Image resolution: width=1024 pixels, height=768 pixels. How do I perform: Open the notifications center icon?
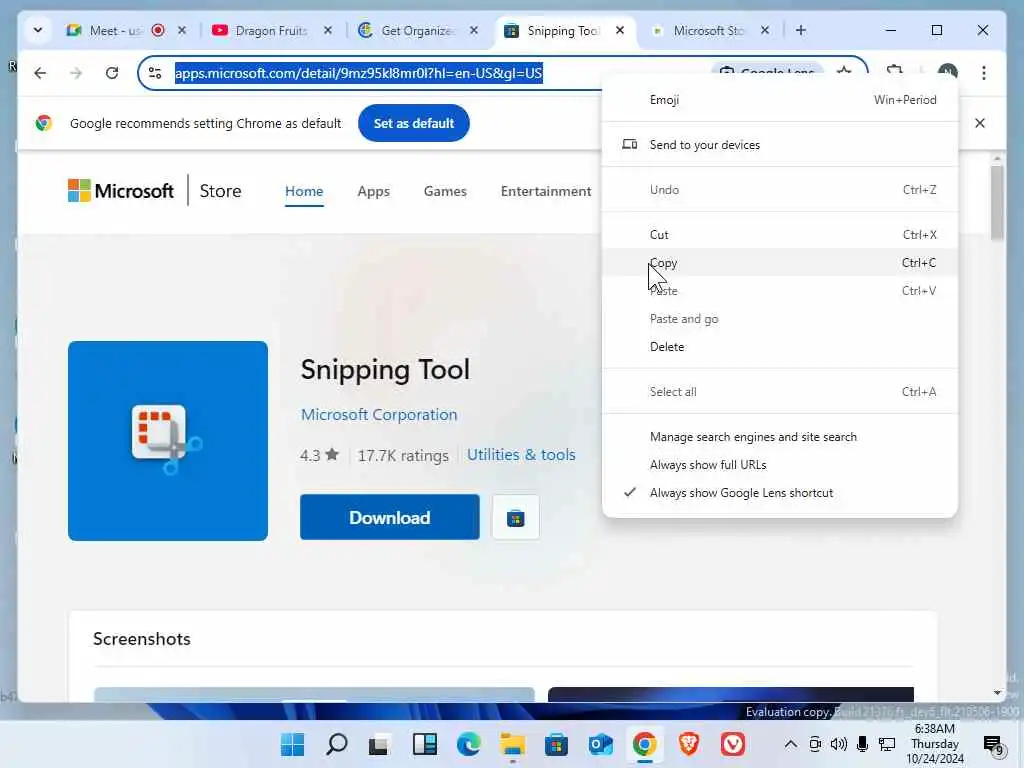[993, 745]
